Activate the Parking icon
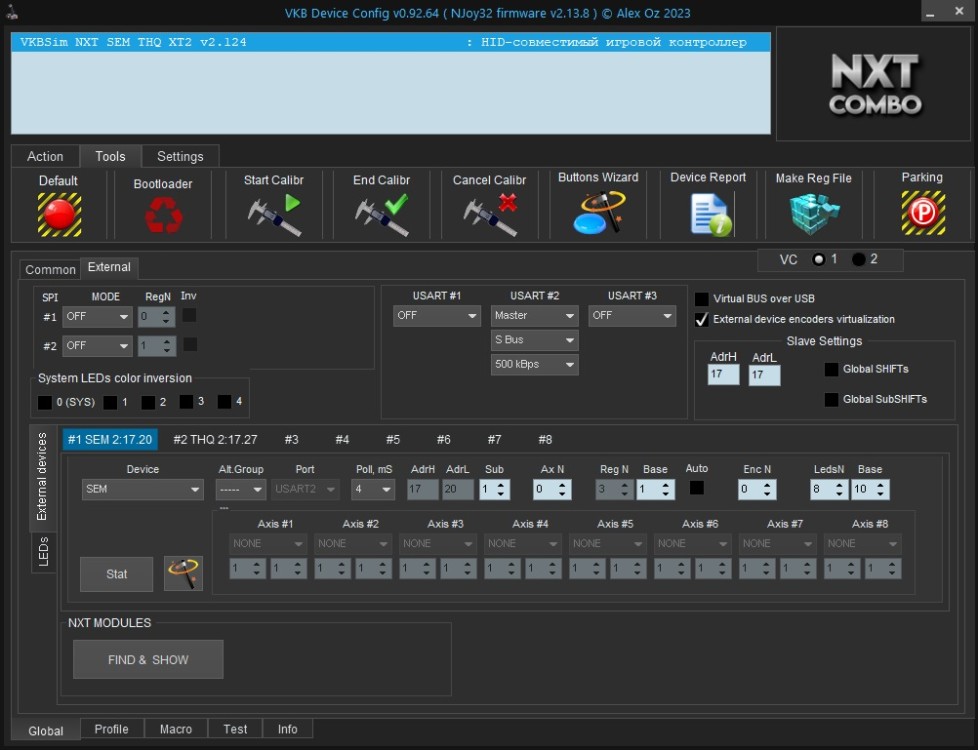Image resolution: width=978 pixels, height=750 pixels. click(922, 213)
